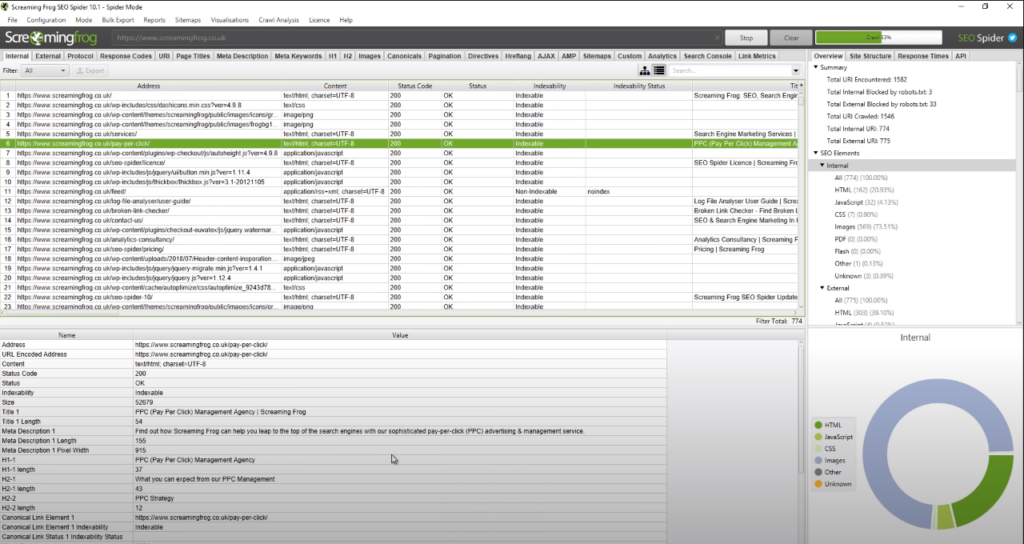Select the row for /broken-link-checker/ URL
1024x544 pixels.
click(x=398, y=211)
